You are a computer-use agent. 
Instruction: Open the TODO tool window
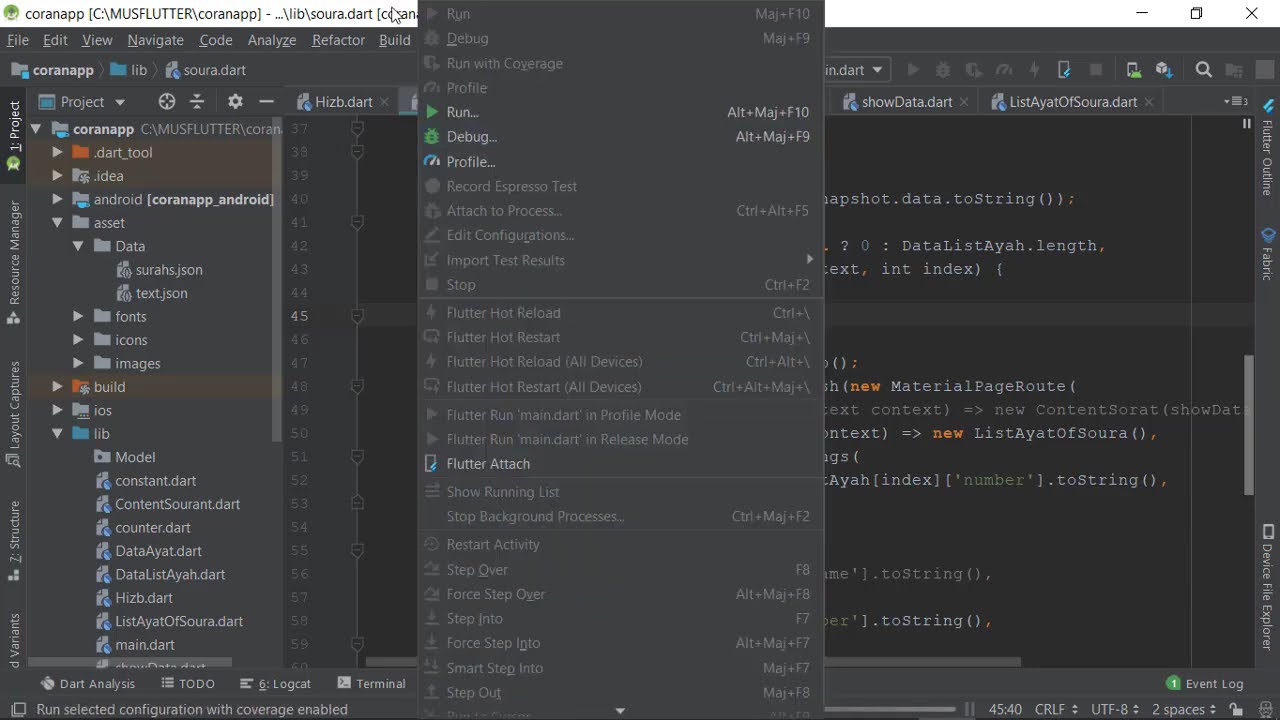pos(188,684)
